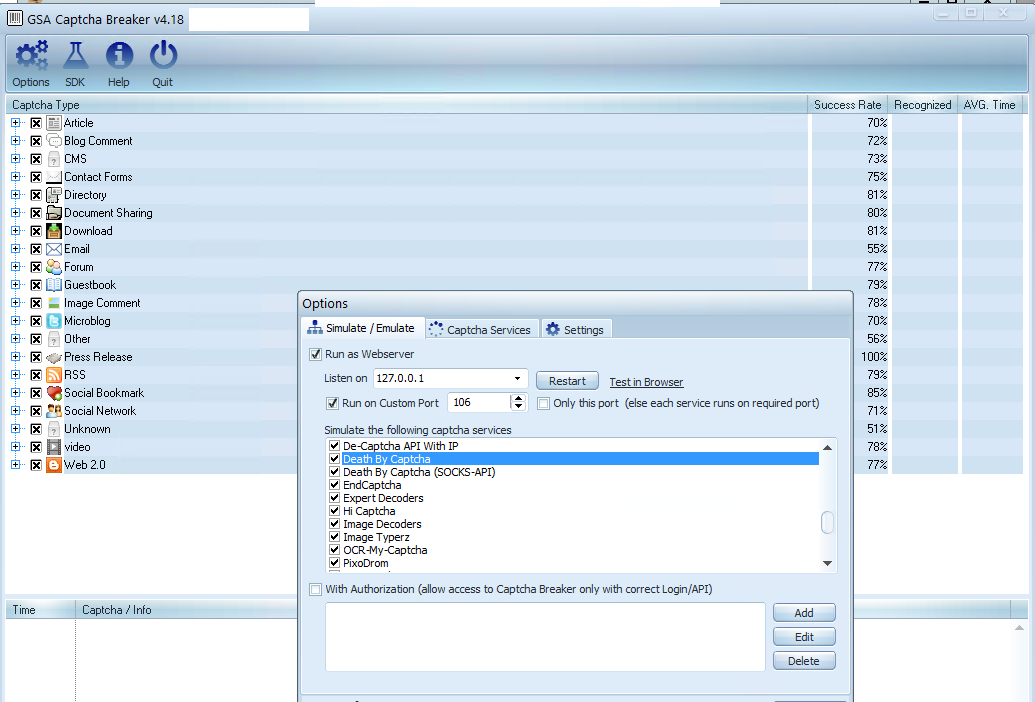Toggle the Article captcha type checkbox
Image resolution: width=1035 pixels, height=702 pixels.
[x=36, y=123]
